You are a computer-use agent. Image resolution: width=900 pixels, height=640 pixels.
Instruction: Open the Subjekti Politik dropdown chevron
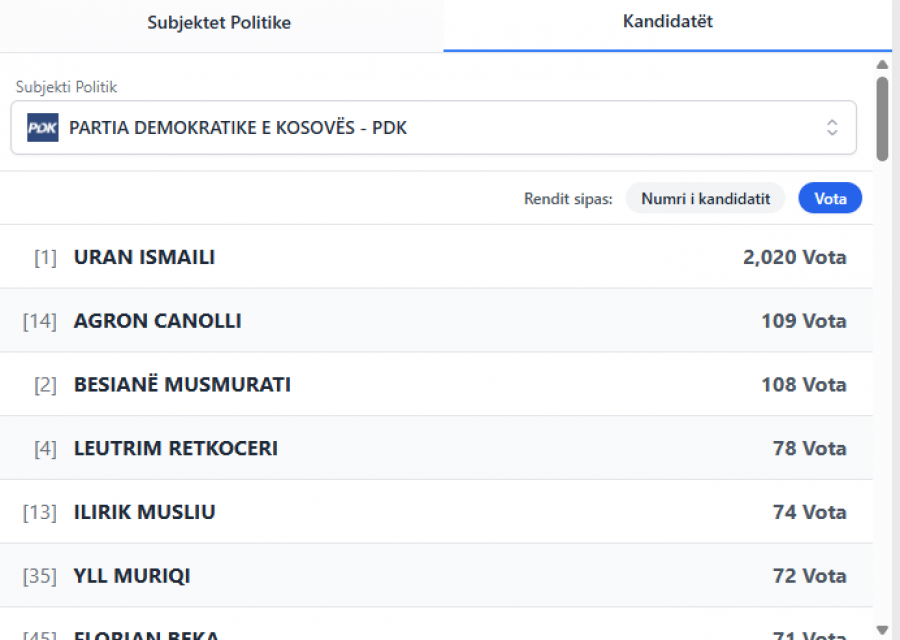click(x=831, y=128)
